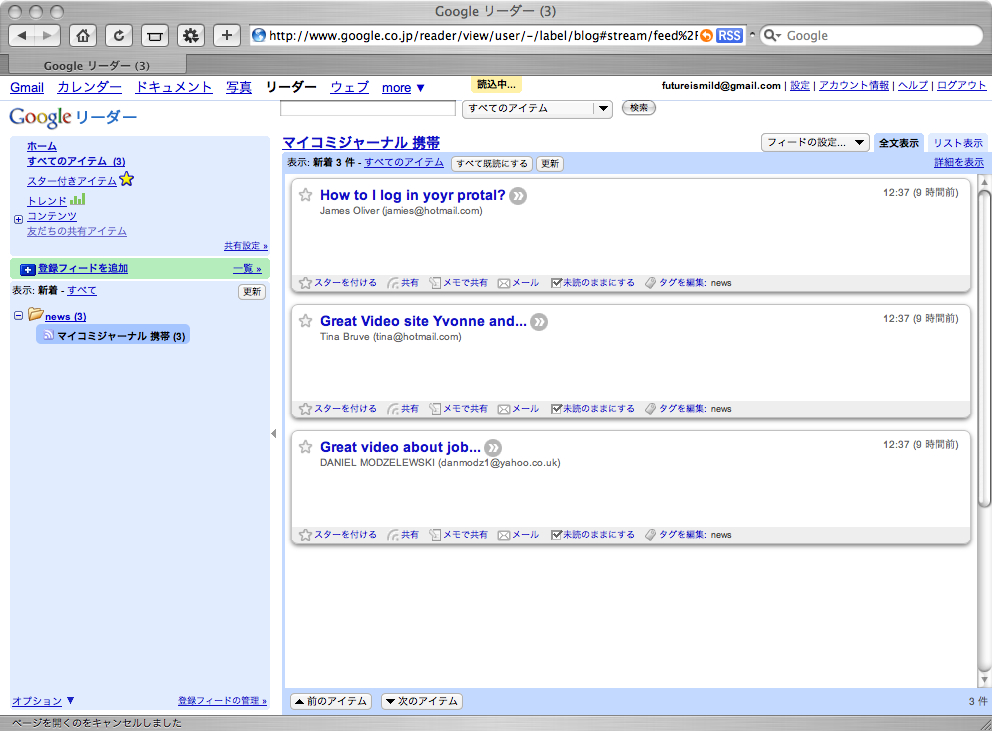
Task: Click the scrollbar down arrow of the item list
Action: (x=984, y=680)
